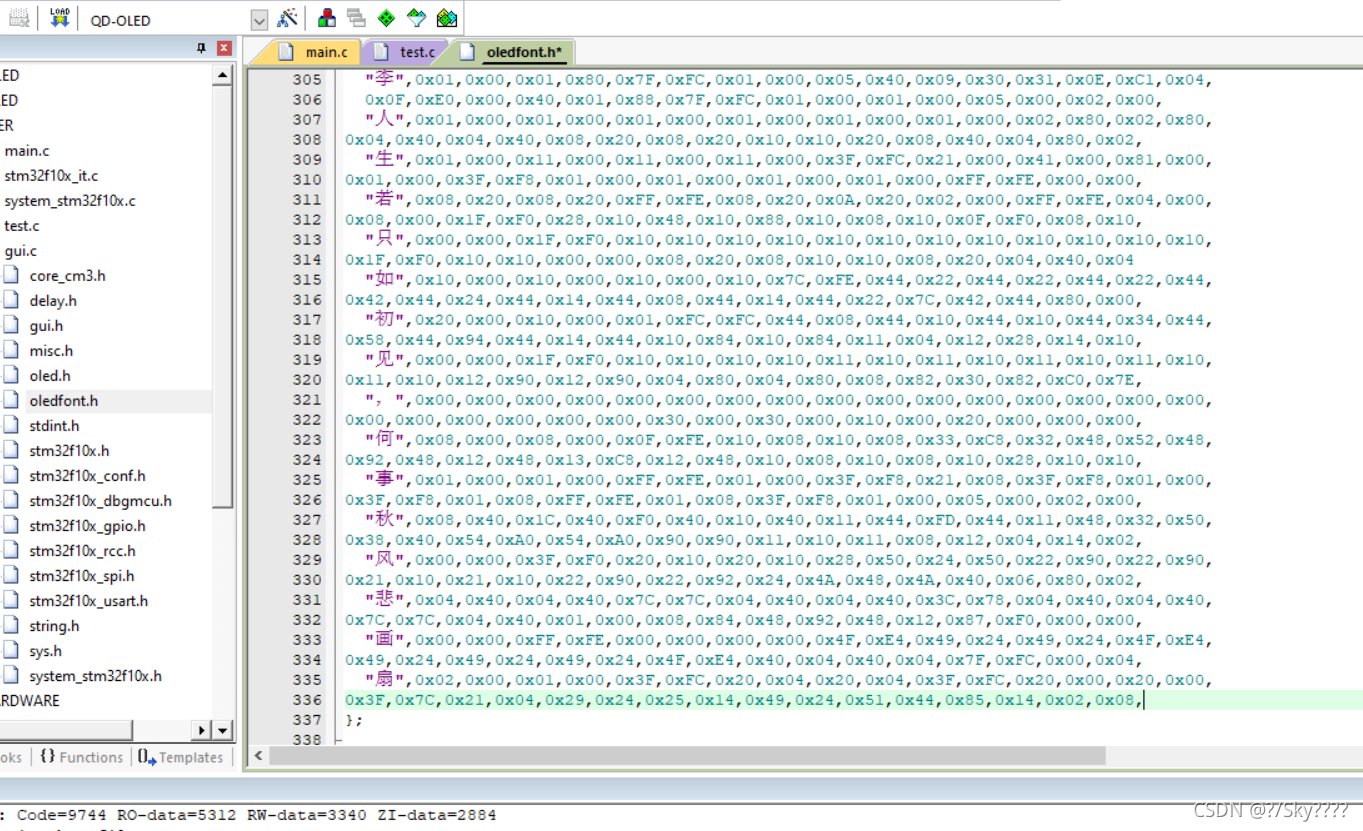
Task: Click the stdint.h file icon
Action: pyautogui.click(x=11, y=425)
